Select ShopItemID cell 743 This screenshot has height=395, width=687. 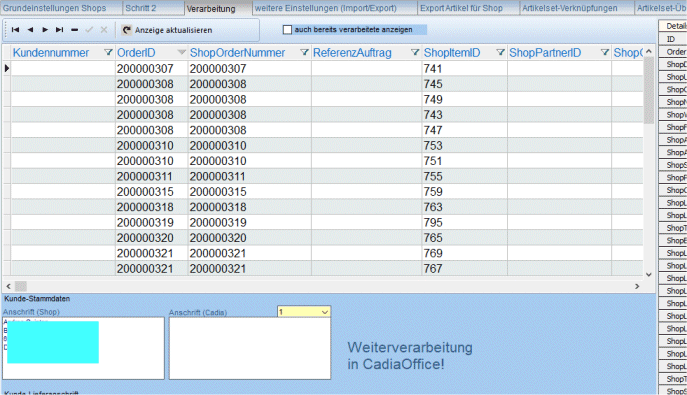point(464,115)
